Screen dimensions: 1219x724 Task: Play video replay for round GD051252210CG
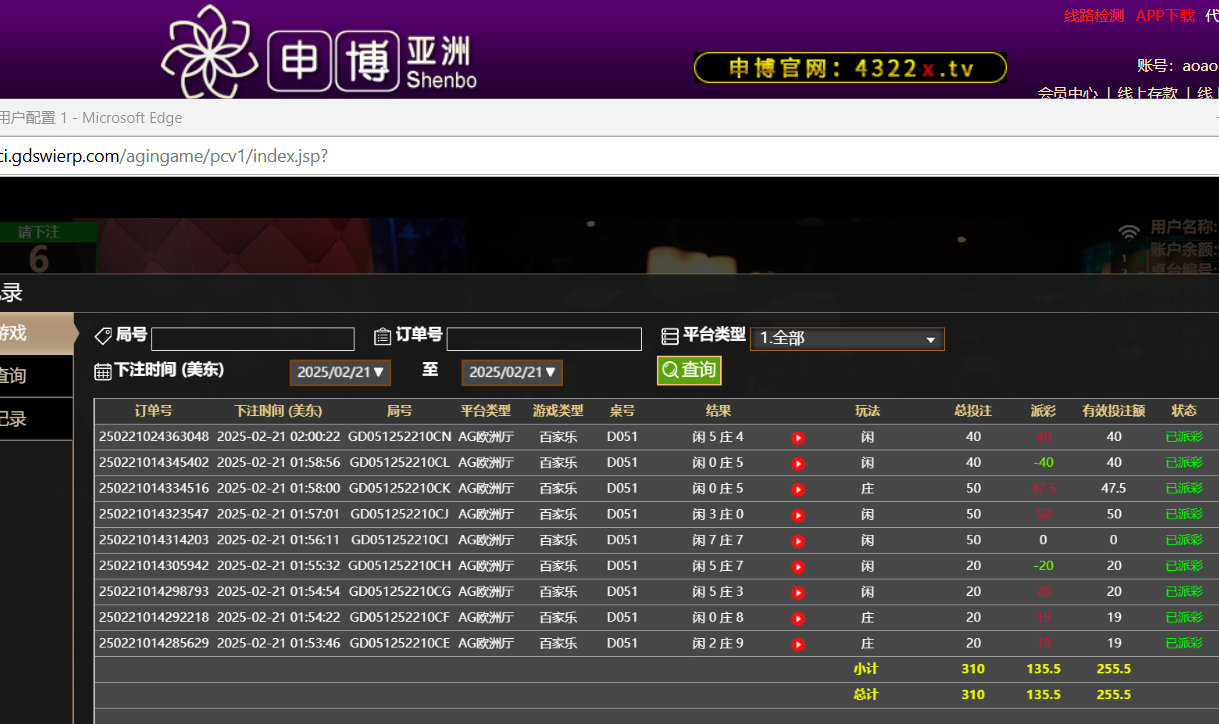[x=798, y=593]
